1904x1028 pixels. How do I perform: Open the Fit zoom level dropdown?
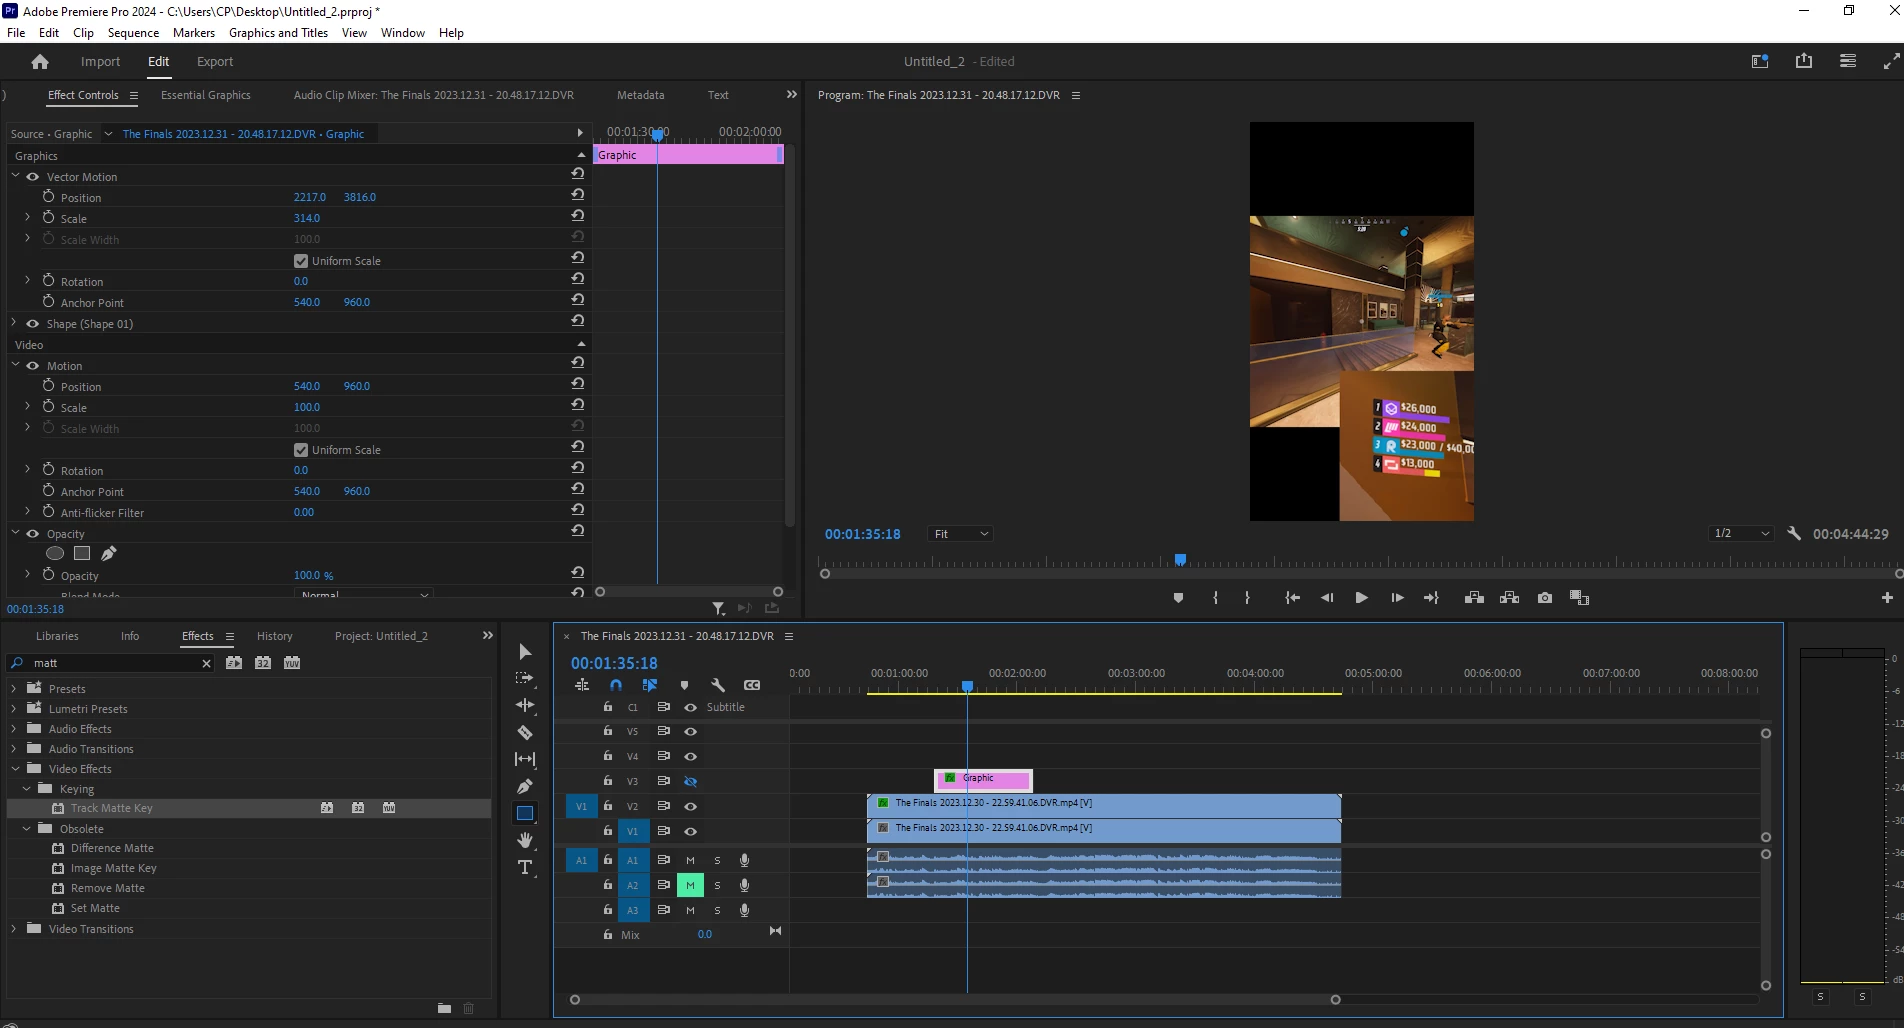[961, 534]
